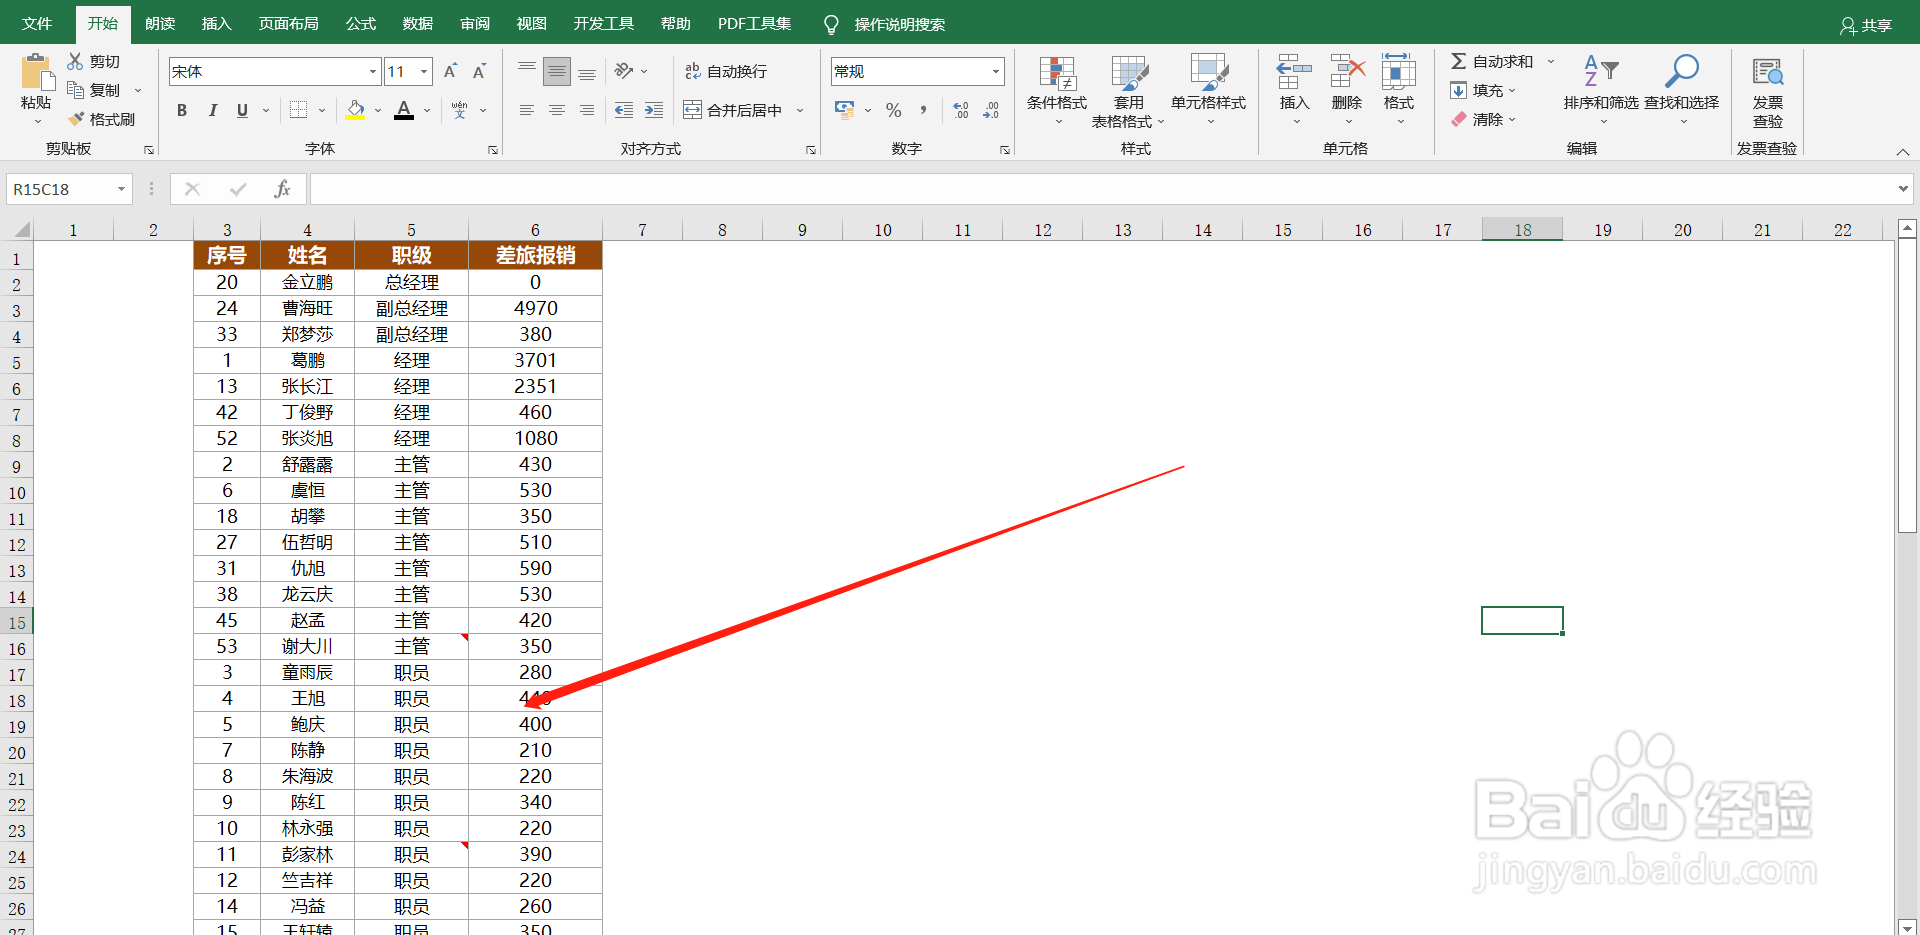Viewport: 1920px width, 935px height.
Task: Toggle center text horizontally
Action: pos(557,110)
